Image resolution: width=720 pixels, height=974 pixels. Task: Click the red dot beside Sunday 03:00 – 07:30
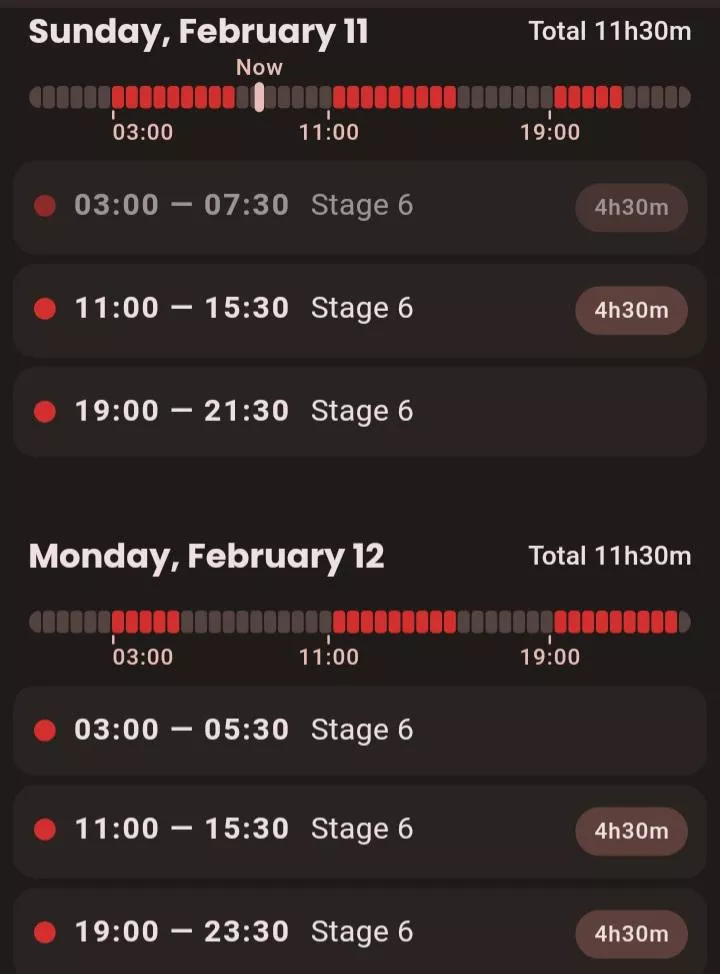pyautogui.click(x=45, y=206)
